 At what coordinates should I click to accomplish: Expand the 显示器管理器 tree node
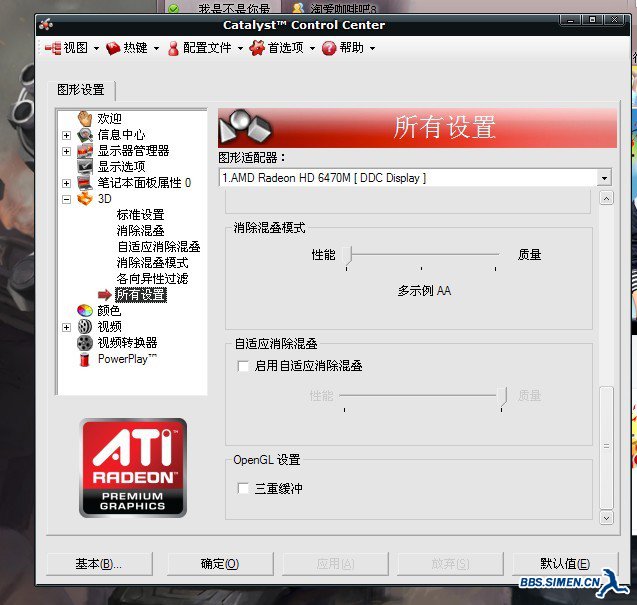pos(67,151)
